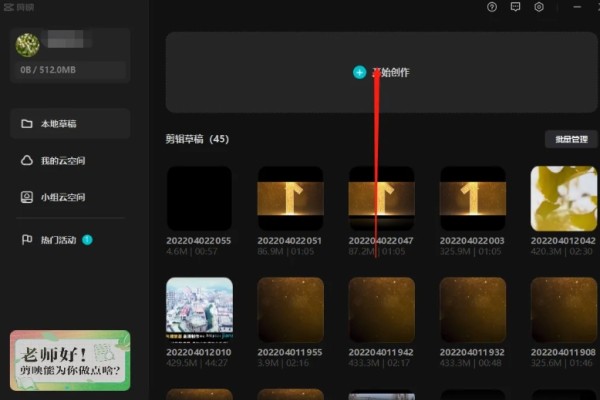600x400 pixels.
Task: Open draft thumbnail 202204012010
Action: point(199,310)
